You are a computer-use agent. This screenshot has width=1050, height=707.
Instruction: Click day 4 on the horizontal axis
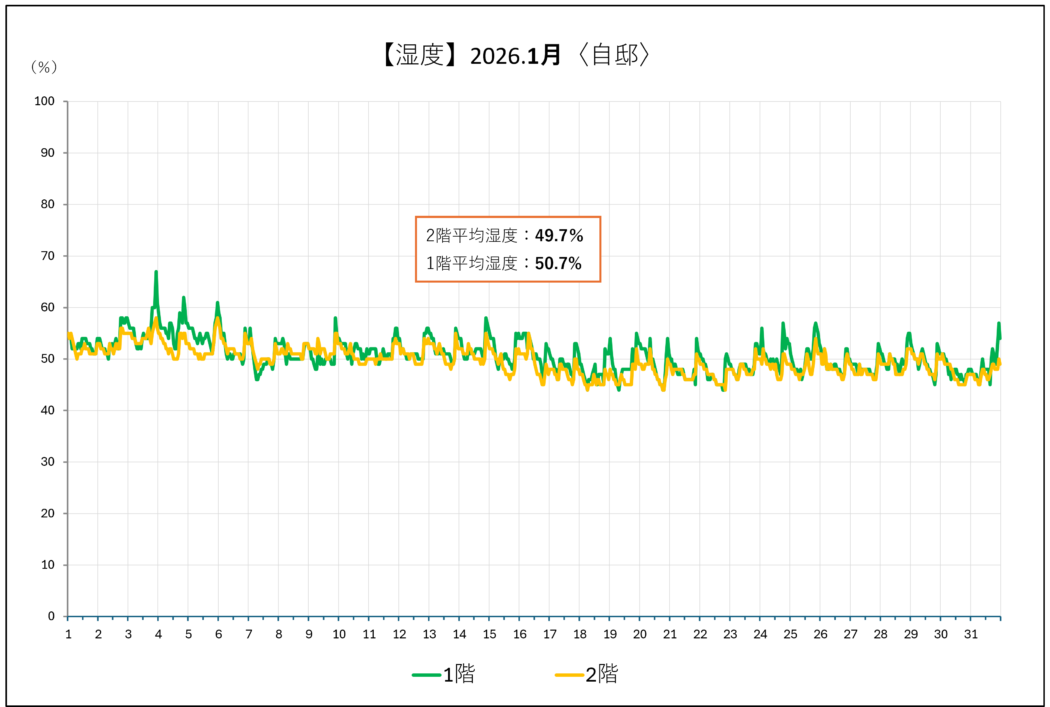158,635
